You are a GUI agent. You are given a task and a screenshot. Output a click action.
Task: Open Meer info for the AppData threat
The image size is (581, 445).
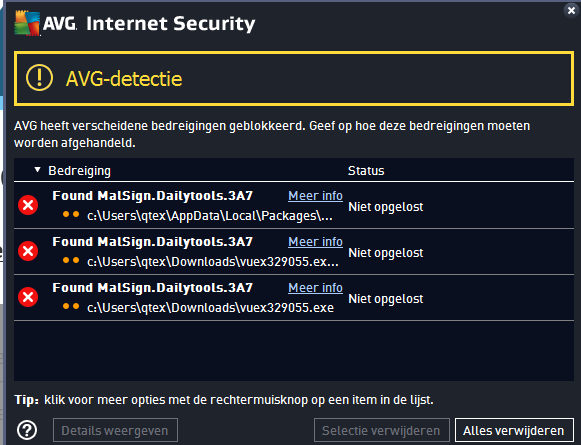point(315,196)
